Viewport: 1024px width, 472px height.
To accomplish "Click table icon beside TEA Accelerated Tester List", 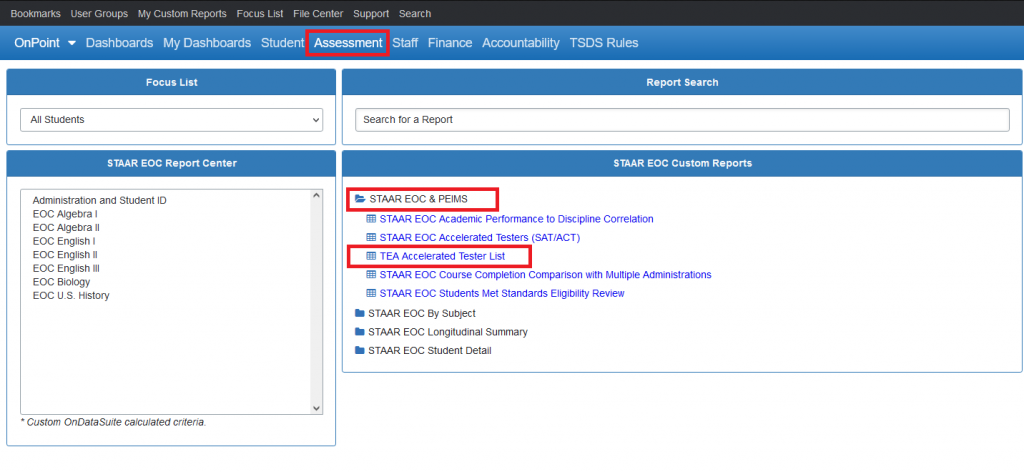I will [371, 257].
